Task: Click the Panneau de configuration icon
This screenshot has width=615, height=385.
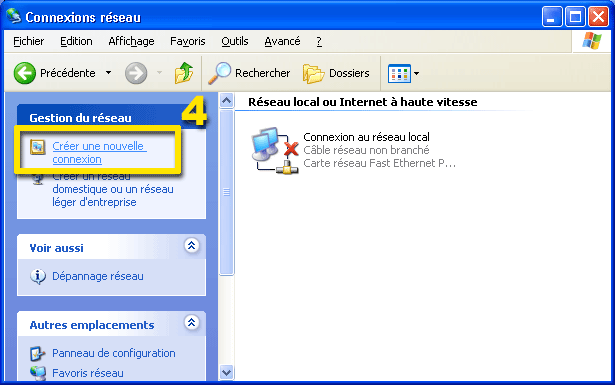Action: tap(38, 354)
